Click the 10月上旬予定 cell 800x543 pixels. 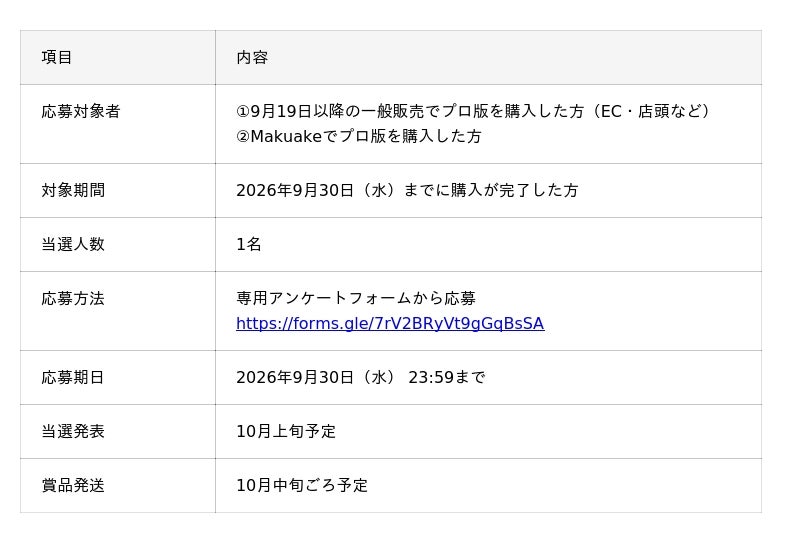(x=488, y=432)
